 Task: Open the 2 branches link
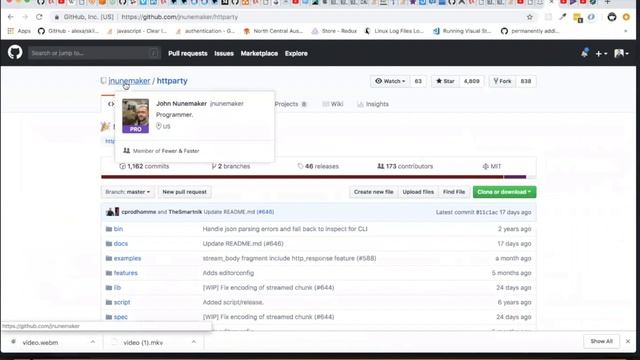tap(231, 166)
